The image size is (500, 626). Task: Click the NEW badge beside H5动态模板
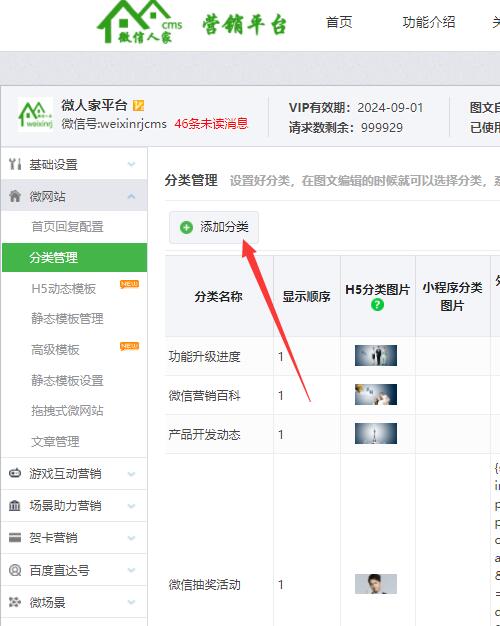pyautogui.click(x=130, y=284)
